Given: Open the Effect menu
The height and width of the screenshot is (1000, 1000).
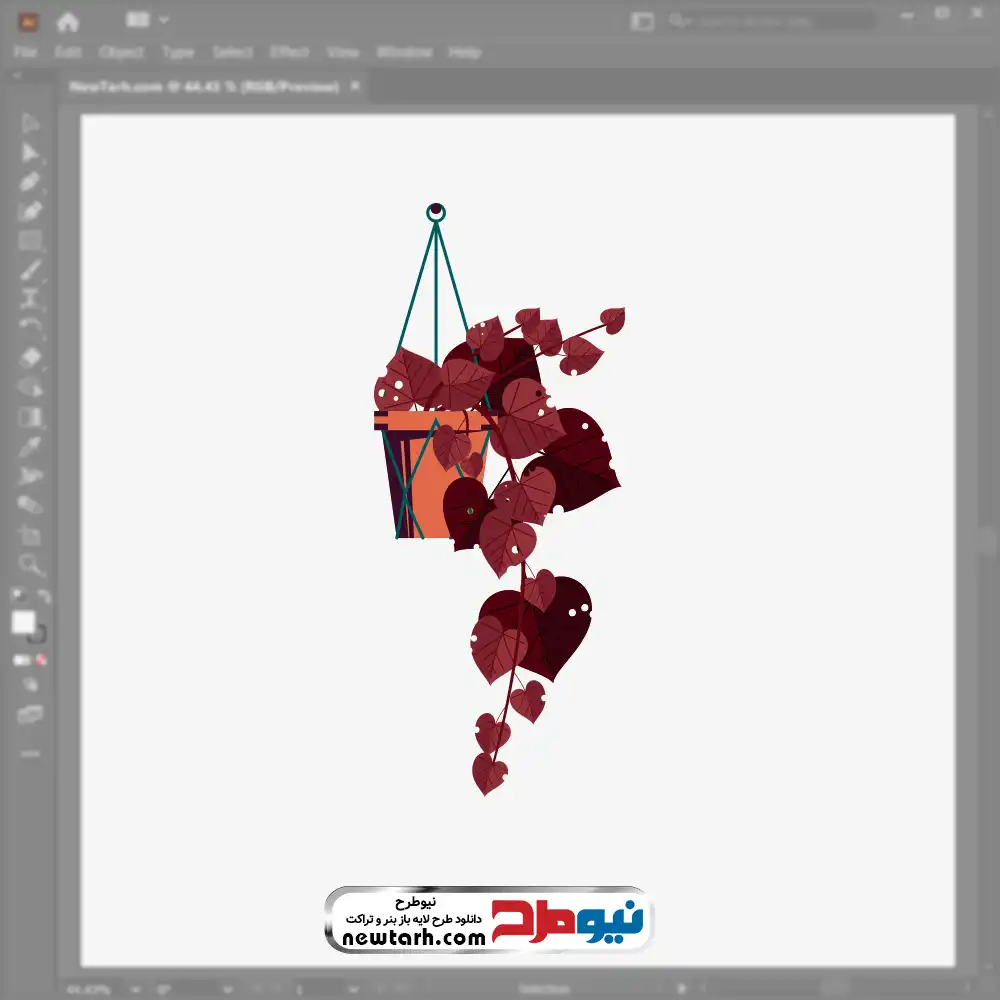Looking at the screenshot, I should [289, 52].
